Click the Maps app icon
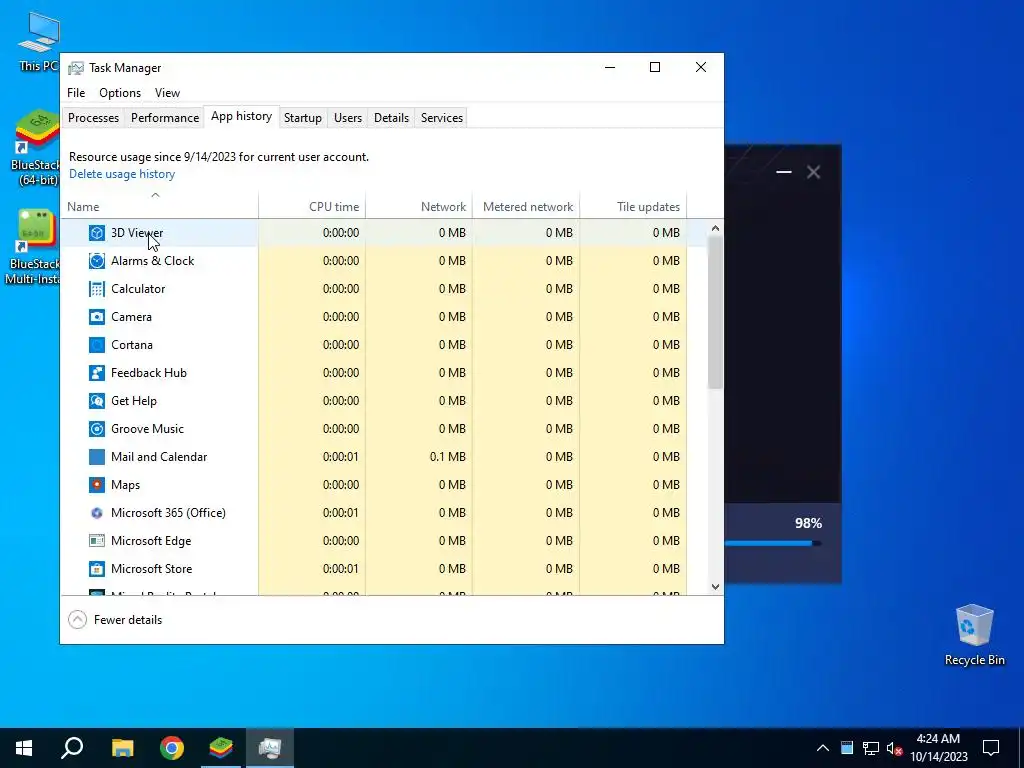Viewport: 1024px width, 768px height. point(97,485)
